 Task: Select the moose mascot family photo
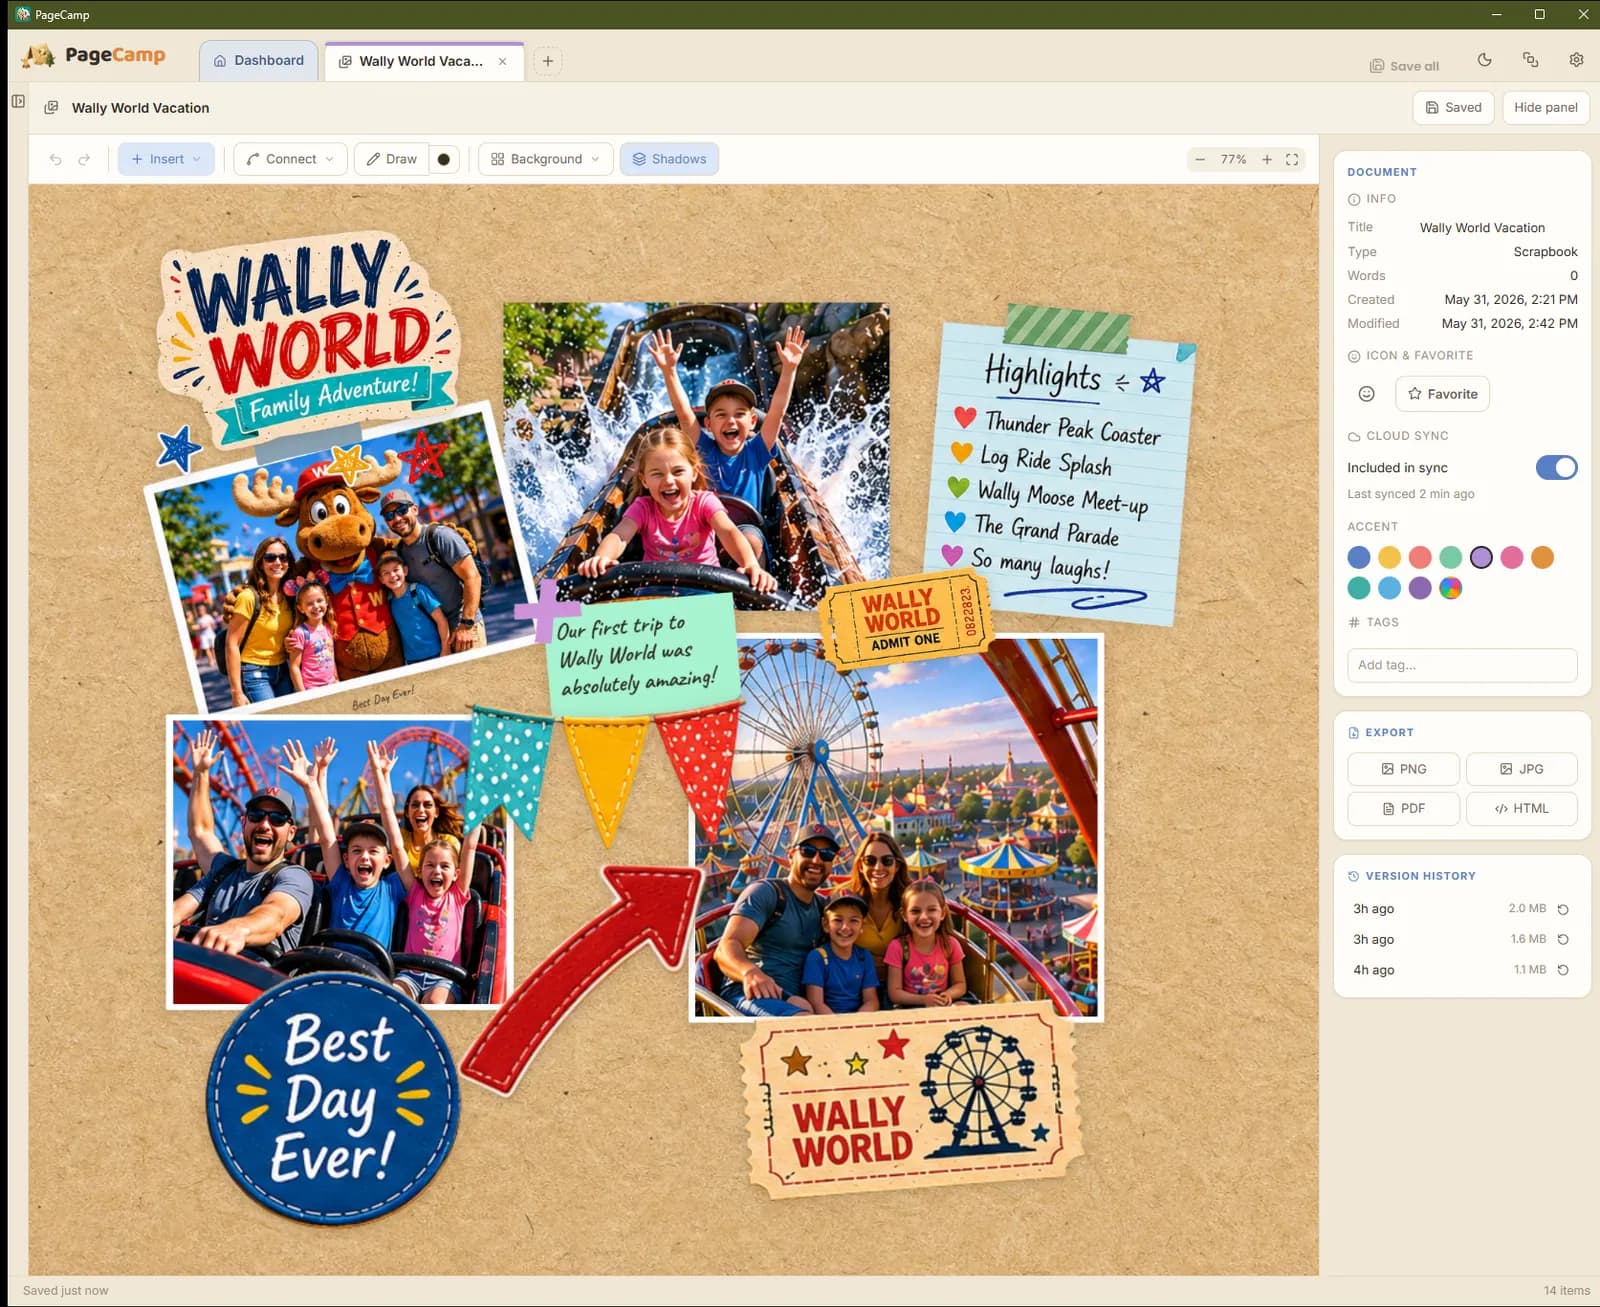[340, 560]
